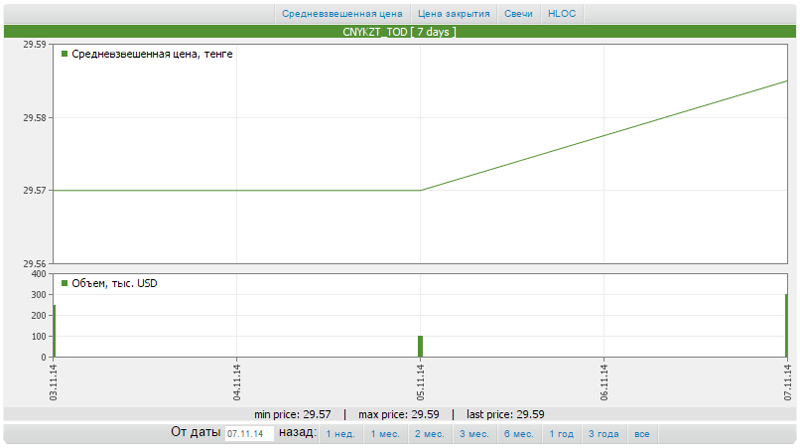Show data for 3 года

pyautogui.click(x=603, y=434)
